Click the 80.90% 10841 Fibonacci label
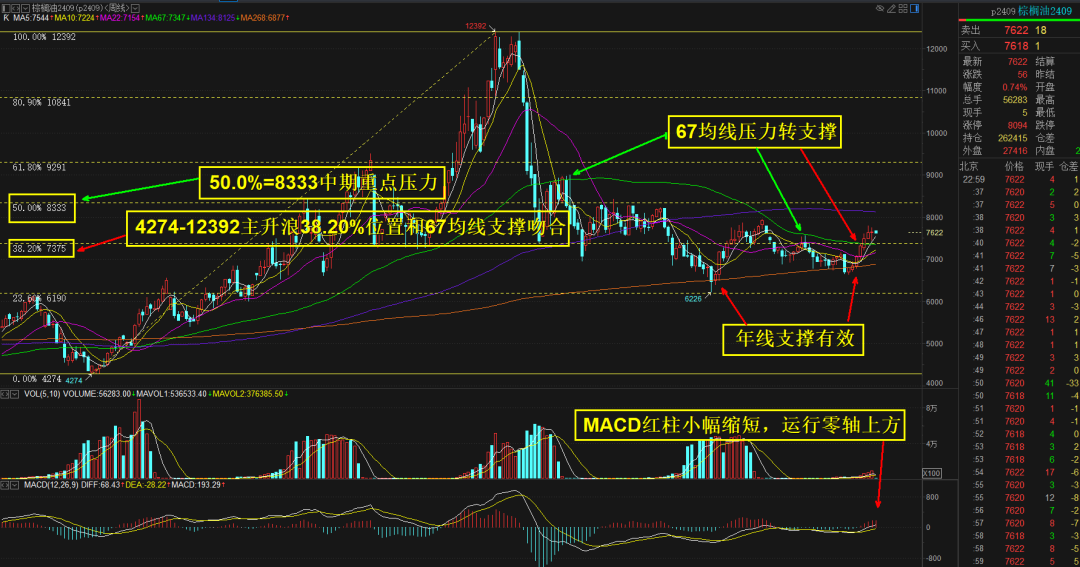 pos(41,102)
